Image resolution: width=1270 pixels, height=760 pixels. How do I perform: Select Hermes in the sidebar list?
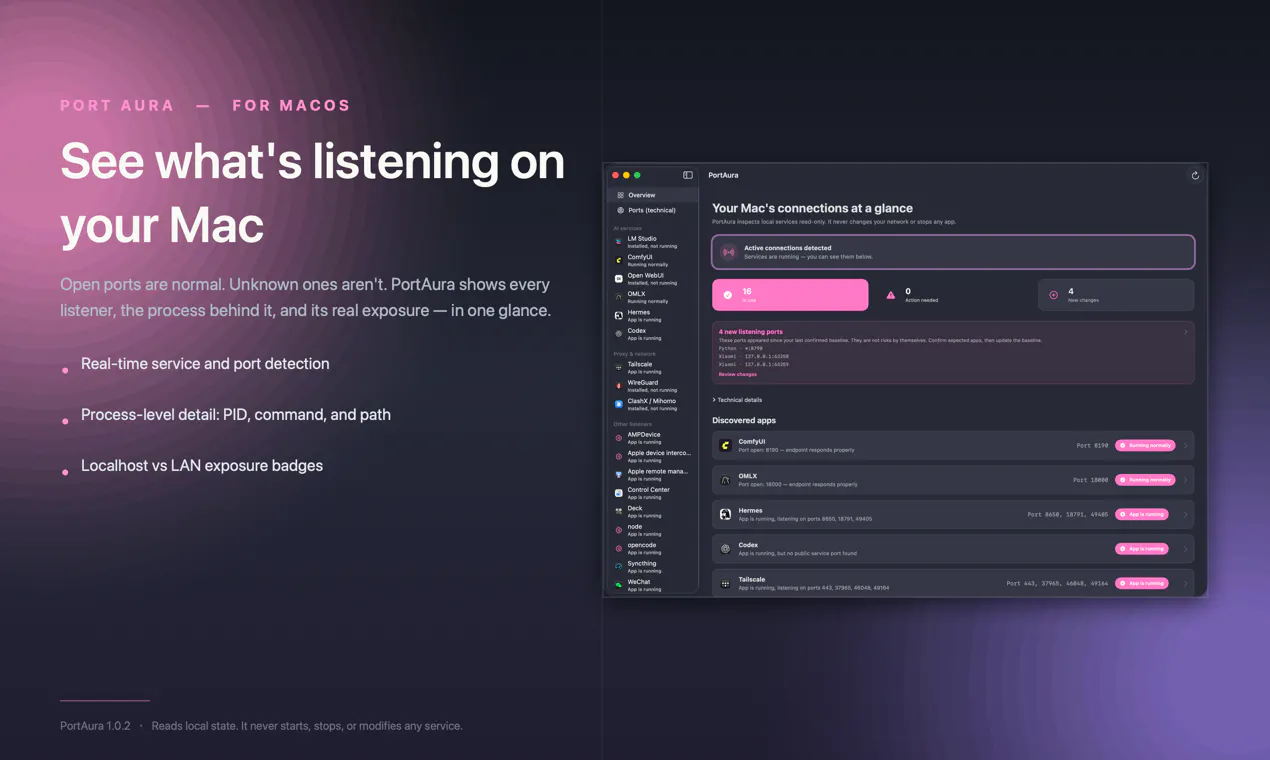pyautogui.click(x=653, y=315)
